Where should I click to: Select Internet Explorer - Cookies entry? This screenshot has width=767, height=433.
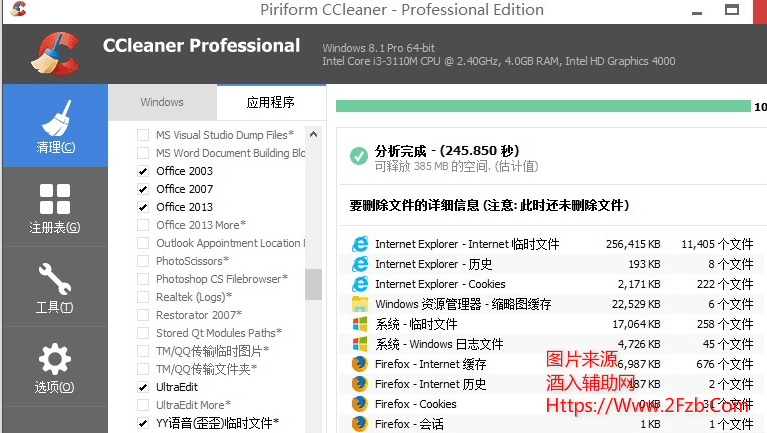click(x=553, y=284)
